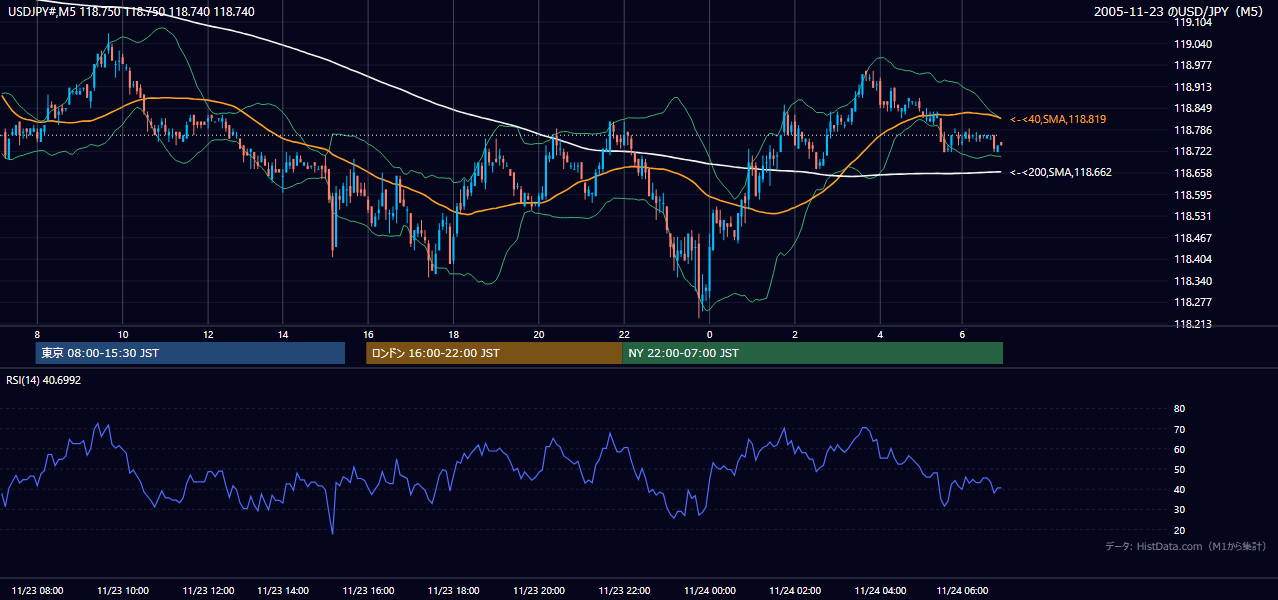Click time label 11/23 16:00
Screen dimensions: 1278x600
pyautogui.click(x=368, y=591)
